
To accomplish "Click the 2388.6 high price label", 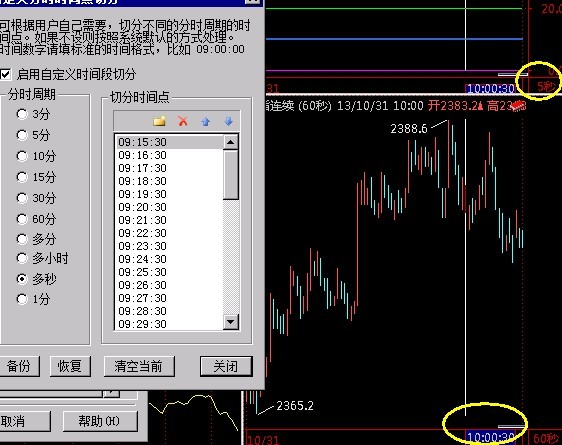I will pos(409,128).
